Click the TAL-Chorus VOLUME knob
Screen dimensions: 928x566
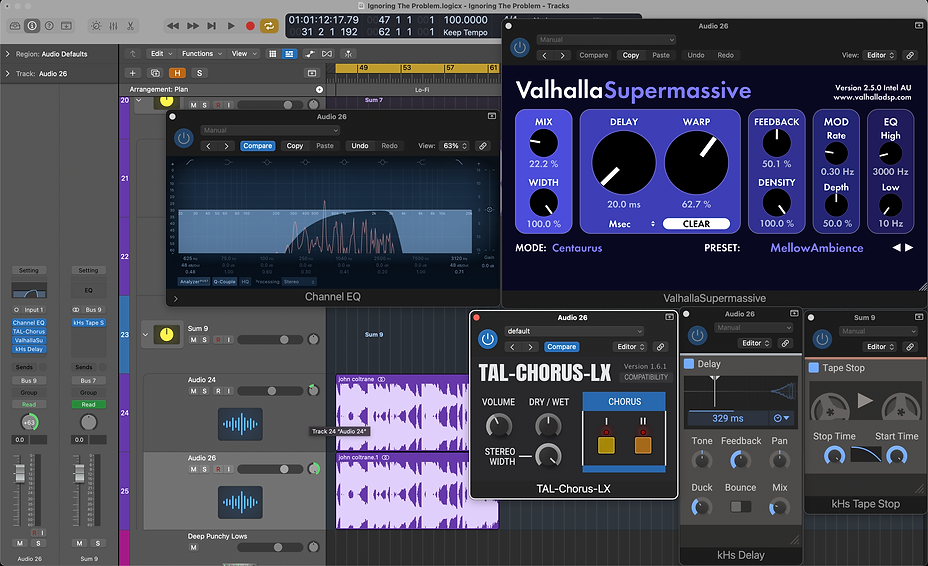pyautogui.click(x=498, y=426)
